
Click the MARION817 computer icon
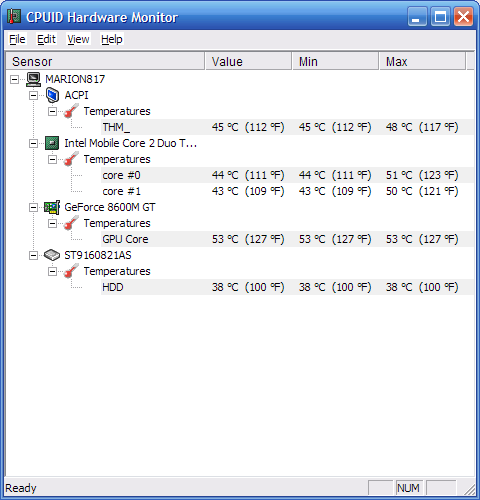34,79
